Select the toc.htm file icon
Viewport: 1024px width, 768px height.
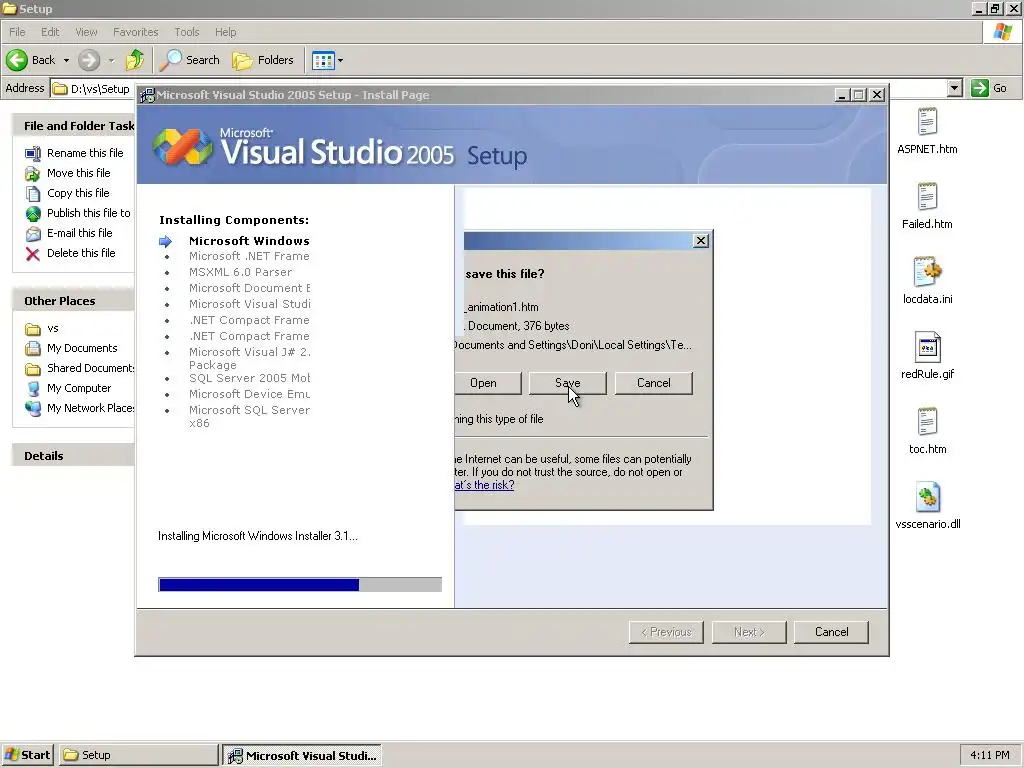pyautogui.click(x=927, y=423)
